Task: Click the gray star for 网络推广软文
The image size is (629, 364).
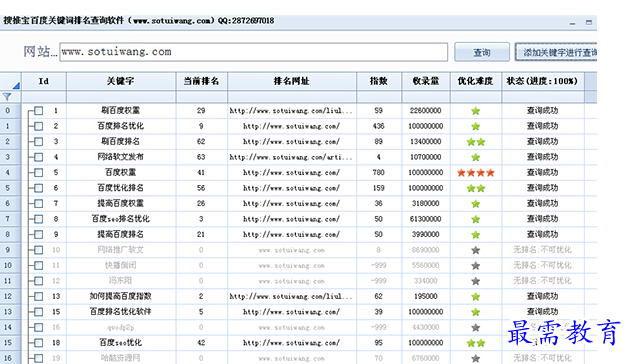Action: [x=476, y=250]
